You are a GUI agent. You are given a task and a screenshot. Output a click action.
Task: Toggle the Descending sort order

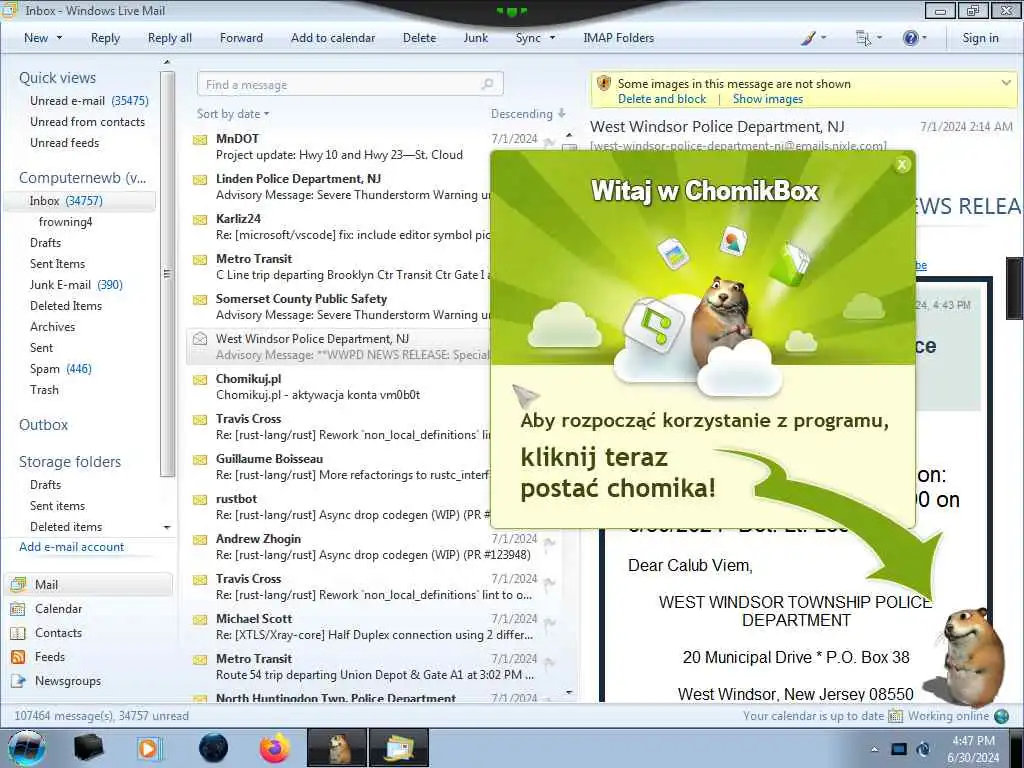pyautogui.click(x=528, y=114)
